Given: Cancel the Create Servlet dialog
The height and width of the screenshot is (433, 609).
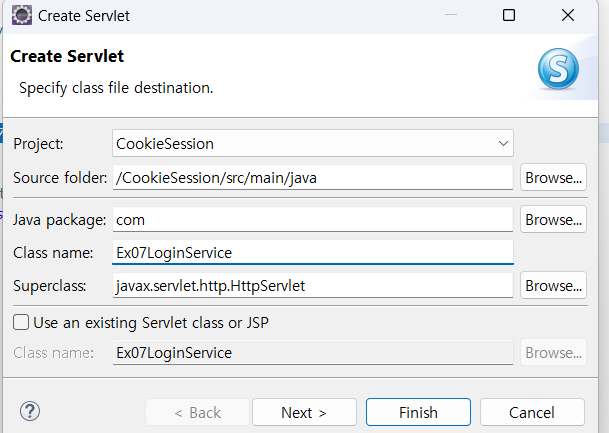Looking at the screenshot, I should 531,412.
